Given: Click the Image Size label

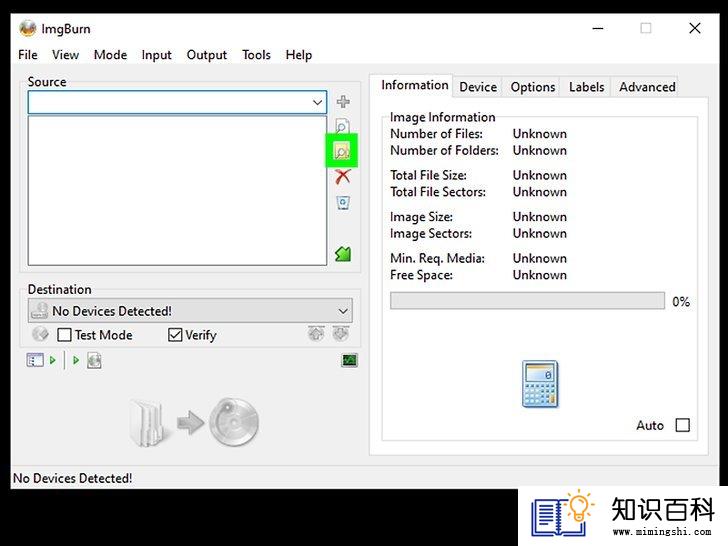Looking at the screenshot, I should (x=422, y=217).
